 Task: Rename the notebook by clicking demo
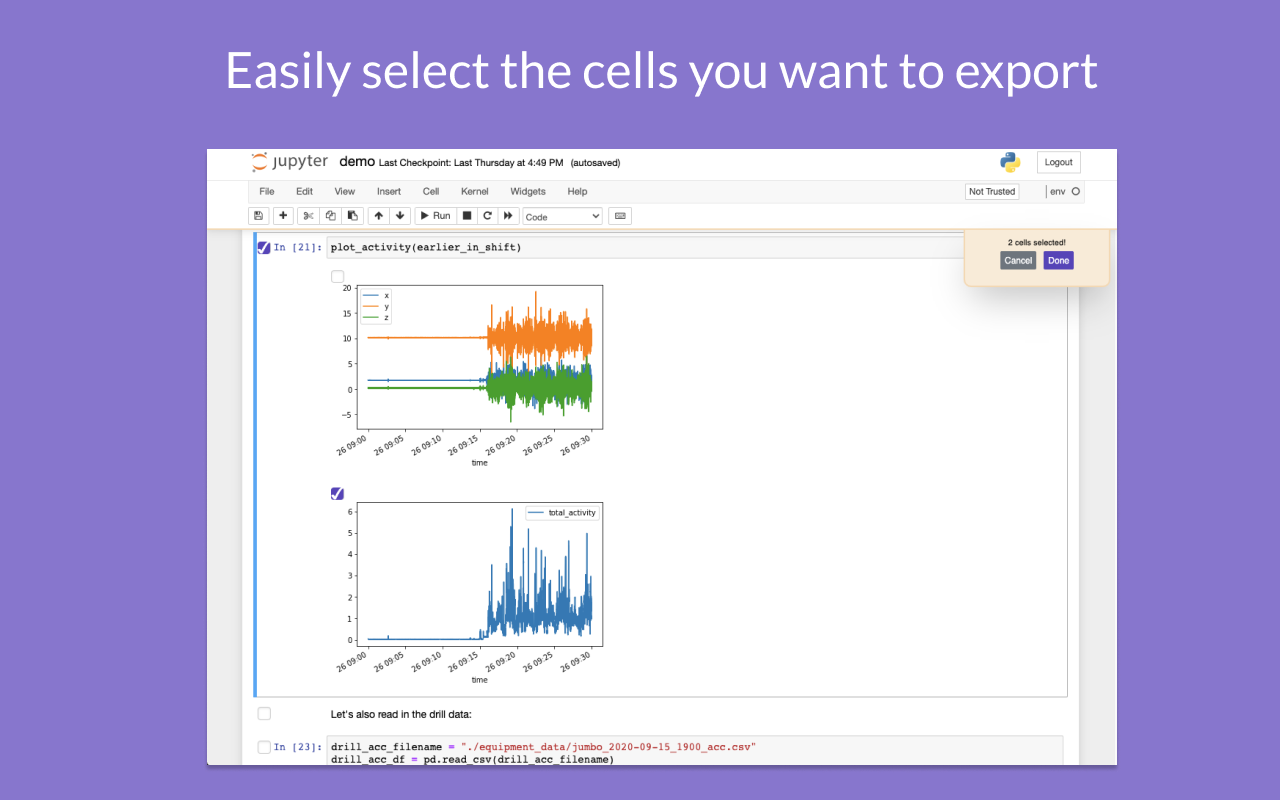click(357, 161)
